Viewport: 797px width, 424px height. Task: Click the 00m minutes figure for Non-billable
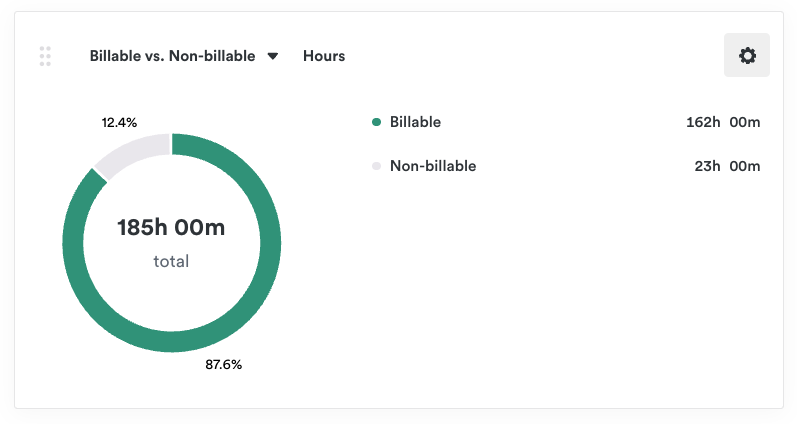click(x=745, y=166)
